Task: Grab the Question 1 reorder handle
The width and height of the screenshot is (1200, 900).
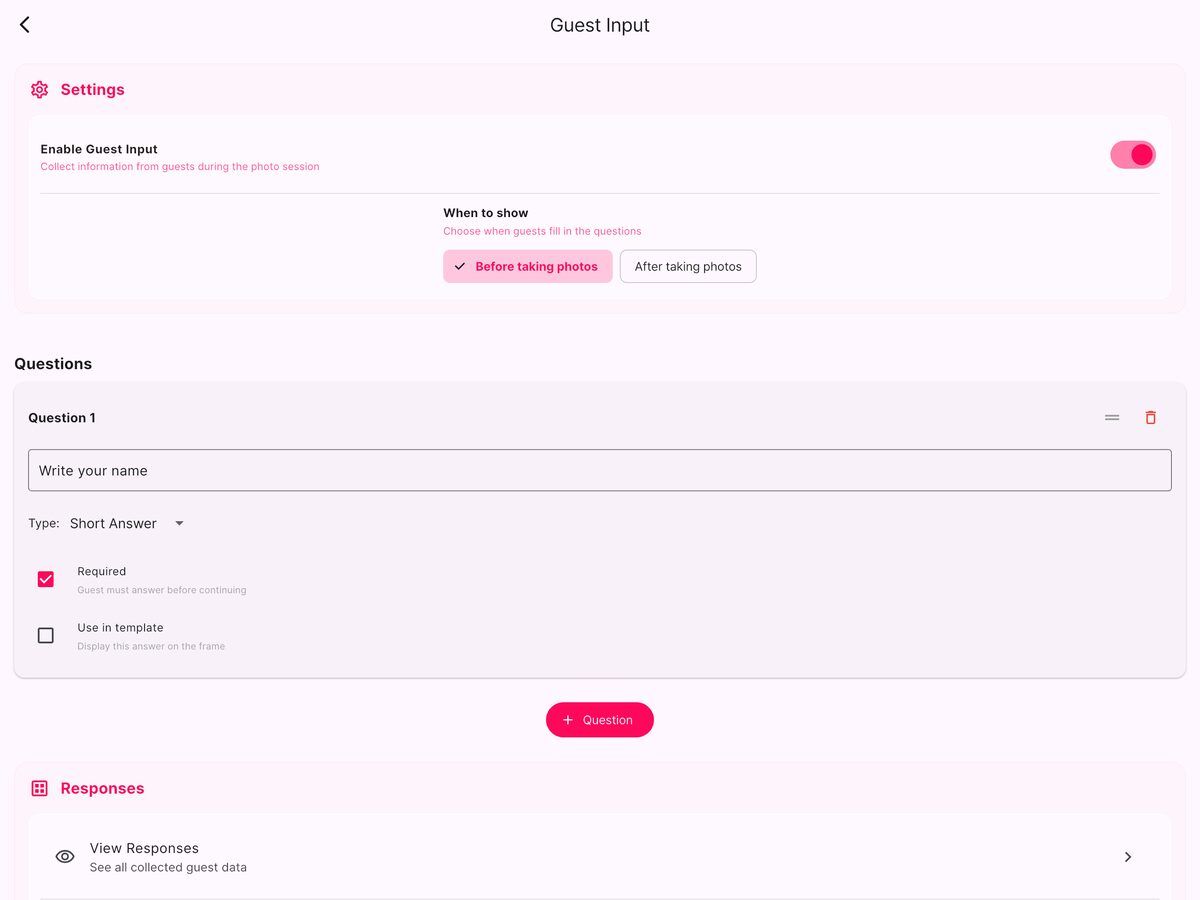Action: pos(1112,418)
